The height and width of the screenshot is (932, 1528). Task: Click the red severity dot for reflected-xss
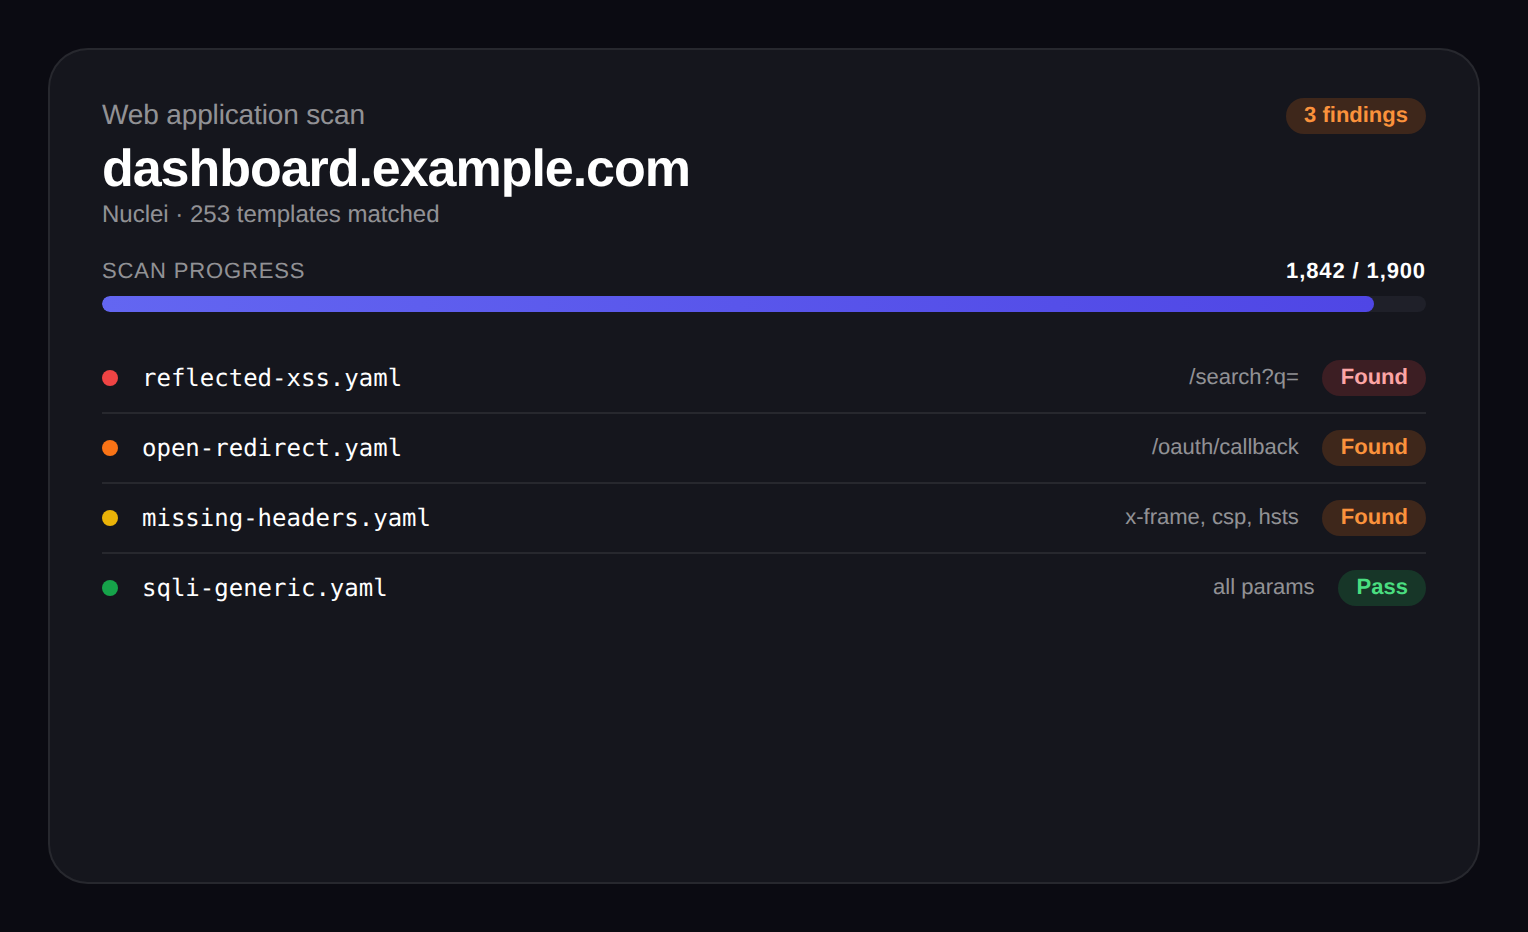(x=110, y=378)
